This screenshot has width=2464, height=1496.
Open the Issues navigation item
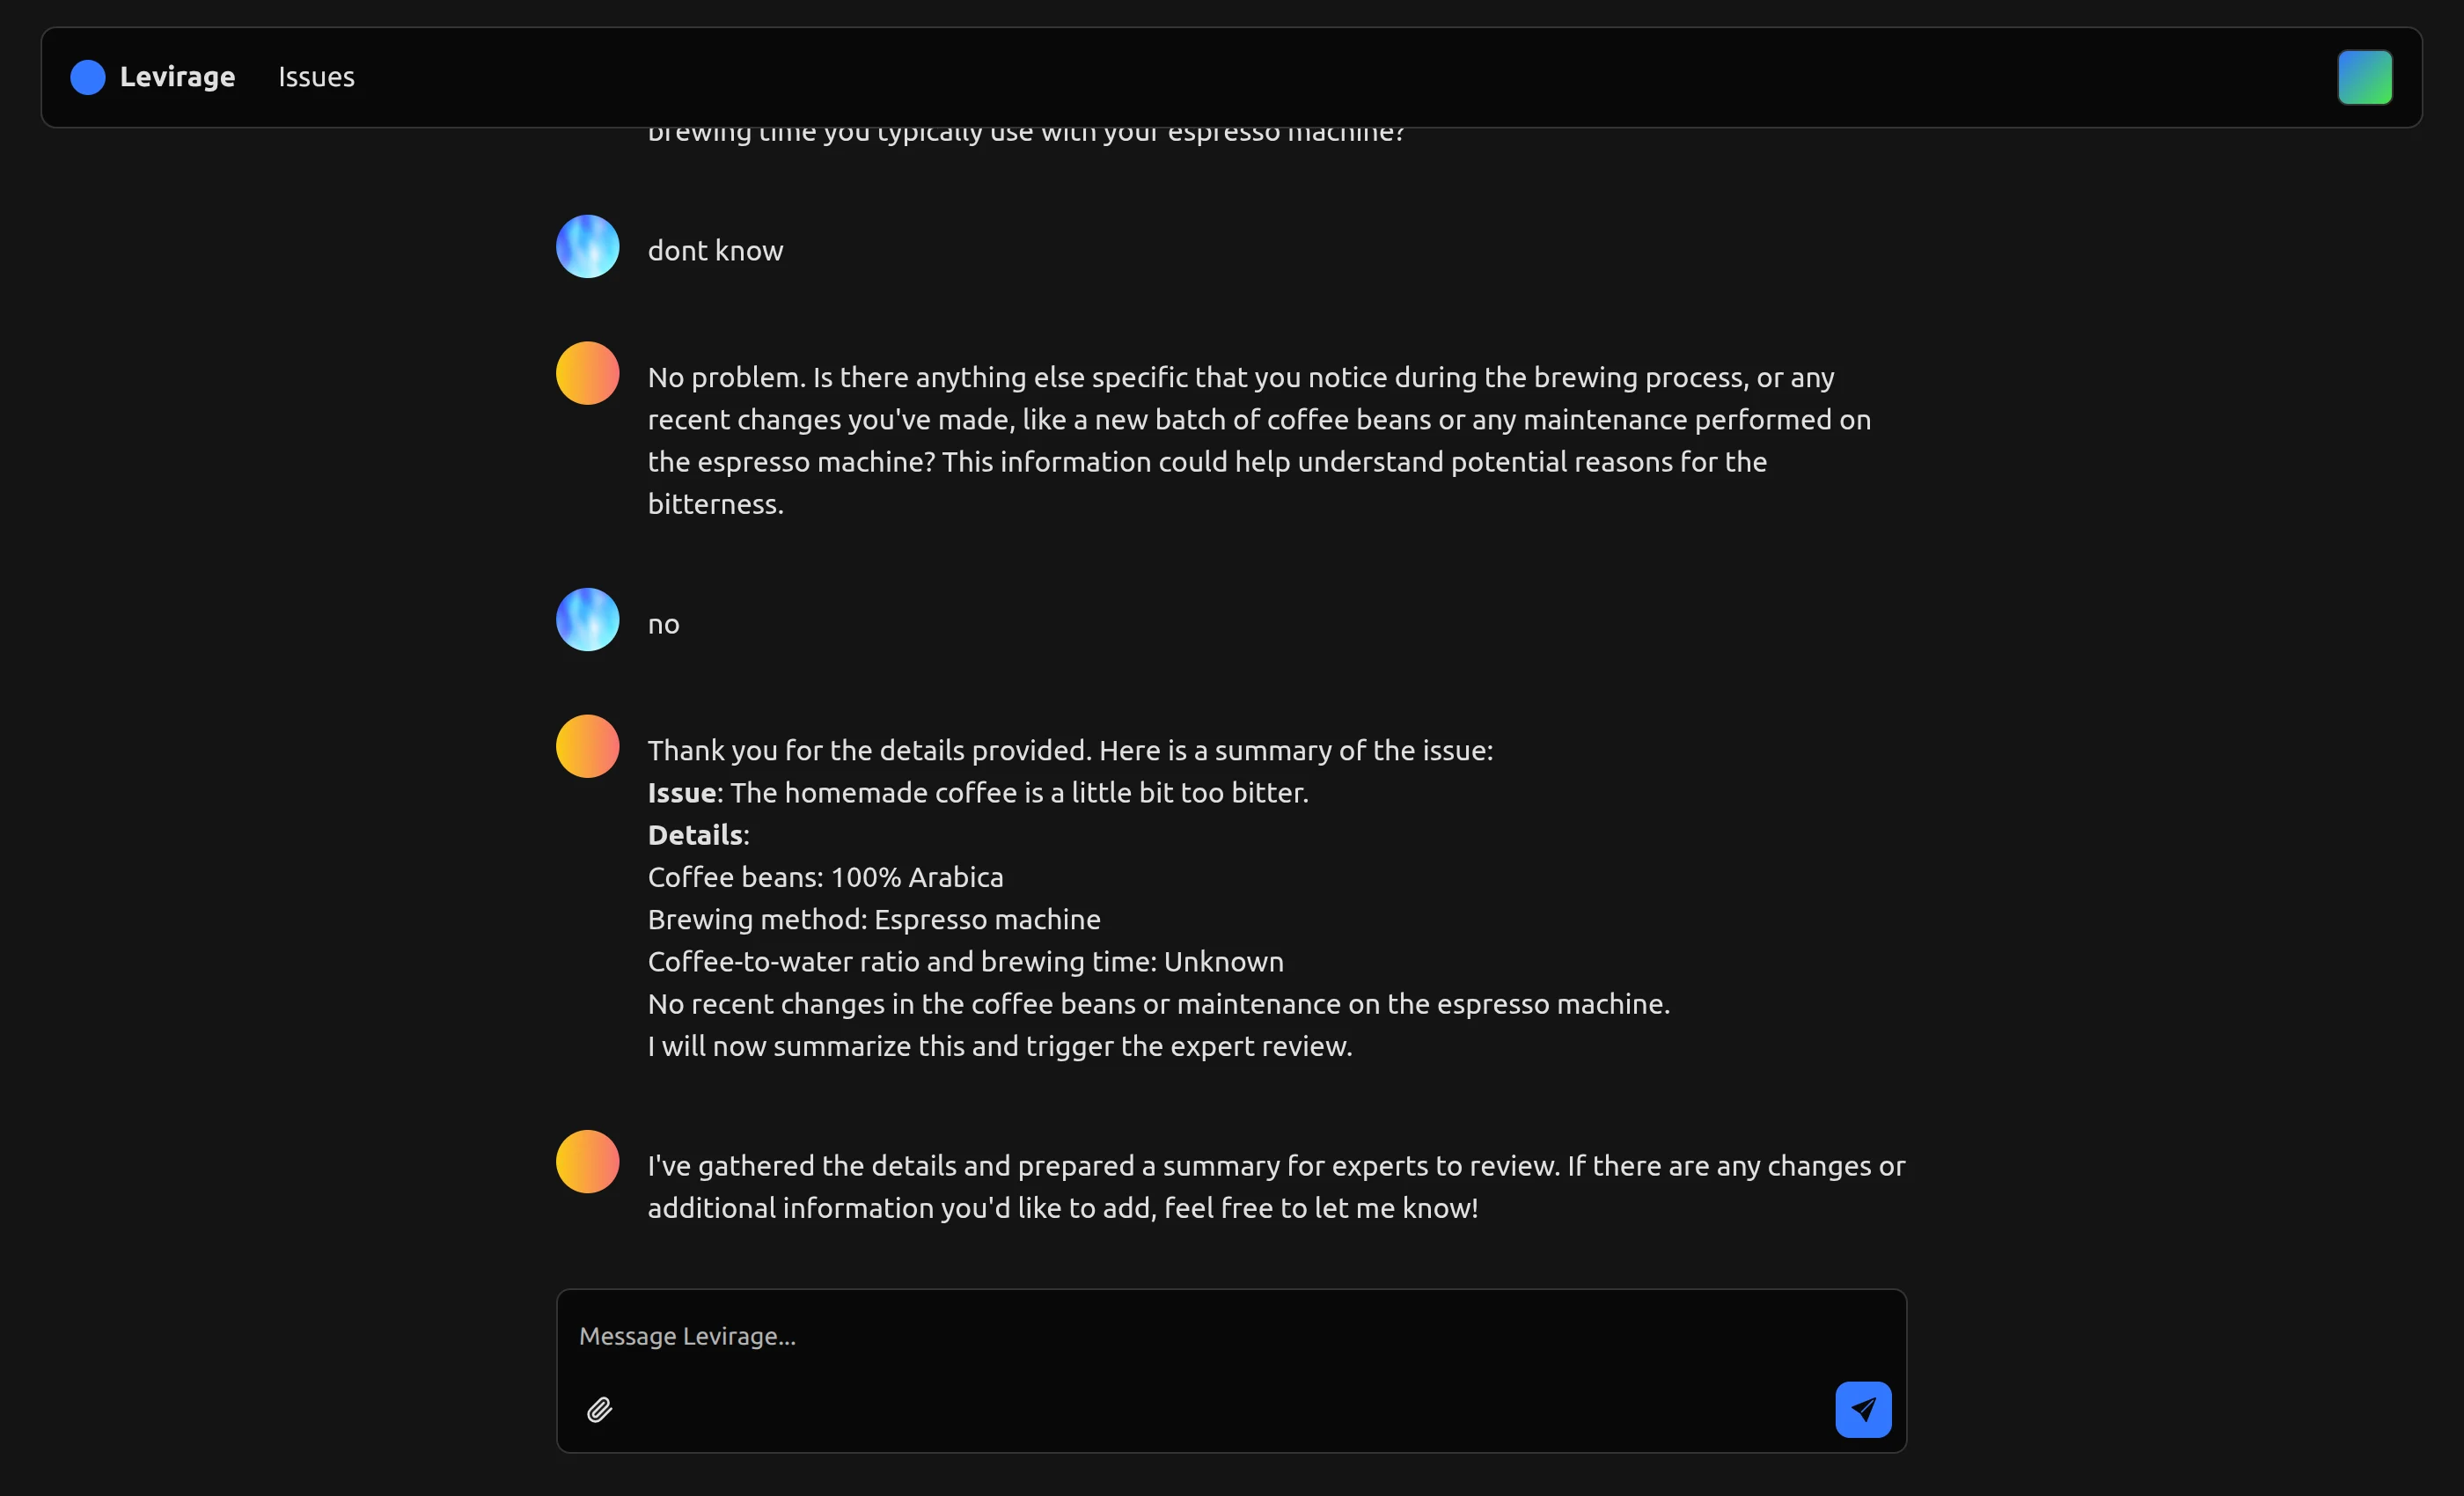[316, 77]
